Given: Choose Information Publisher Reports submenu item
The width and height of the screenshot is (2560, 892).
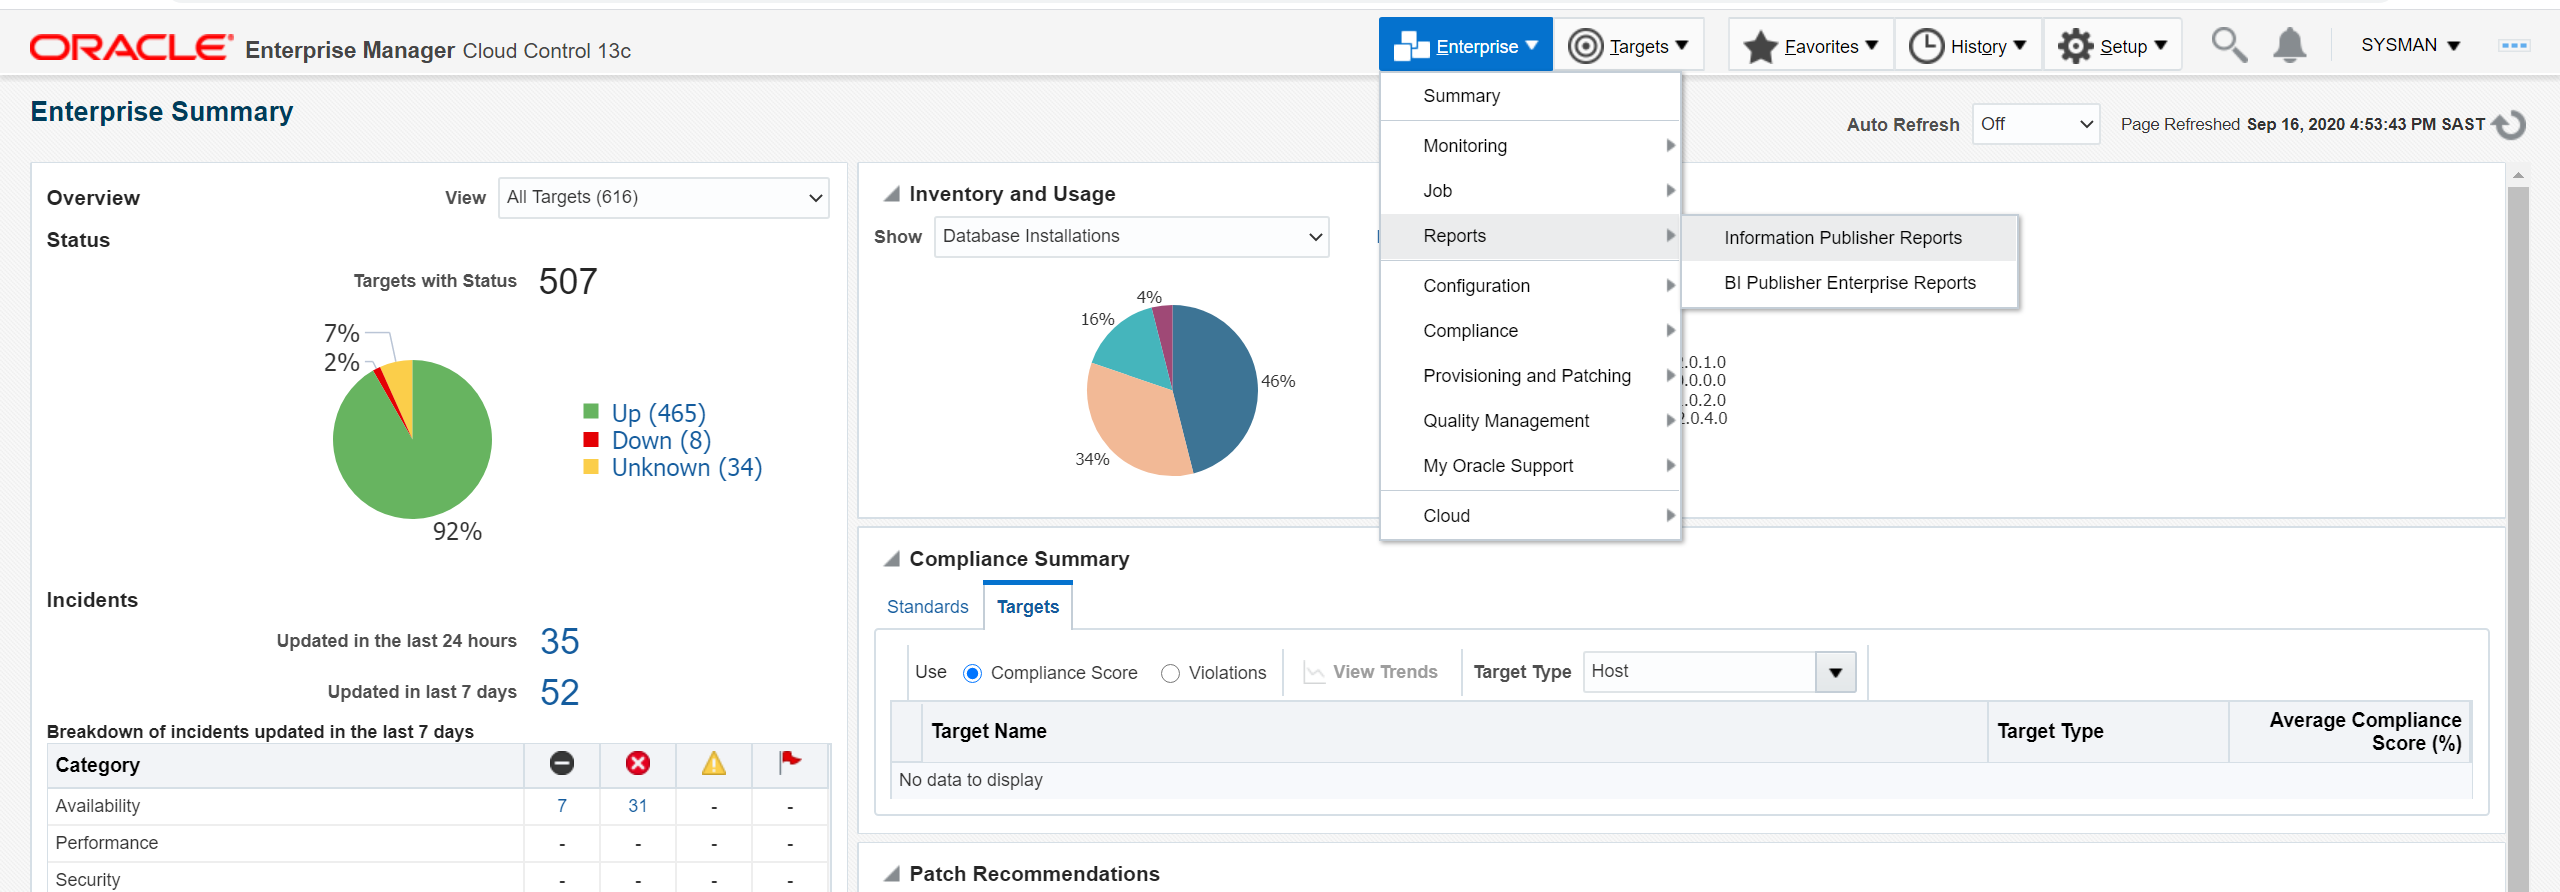Looking at the screenshot, I should pyautogui.click(x=1842, y=238).
